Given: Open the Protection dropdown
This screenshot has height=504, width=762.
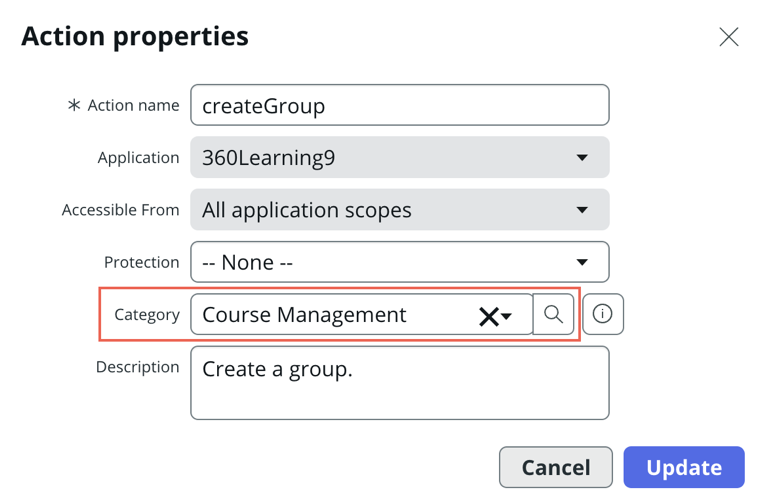Looking at the screenshot, I should pos(399,262).
